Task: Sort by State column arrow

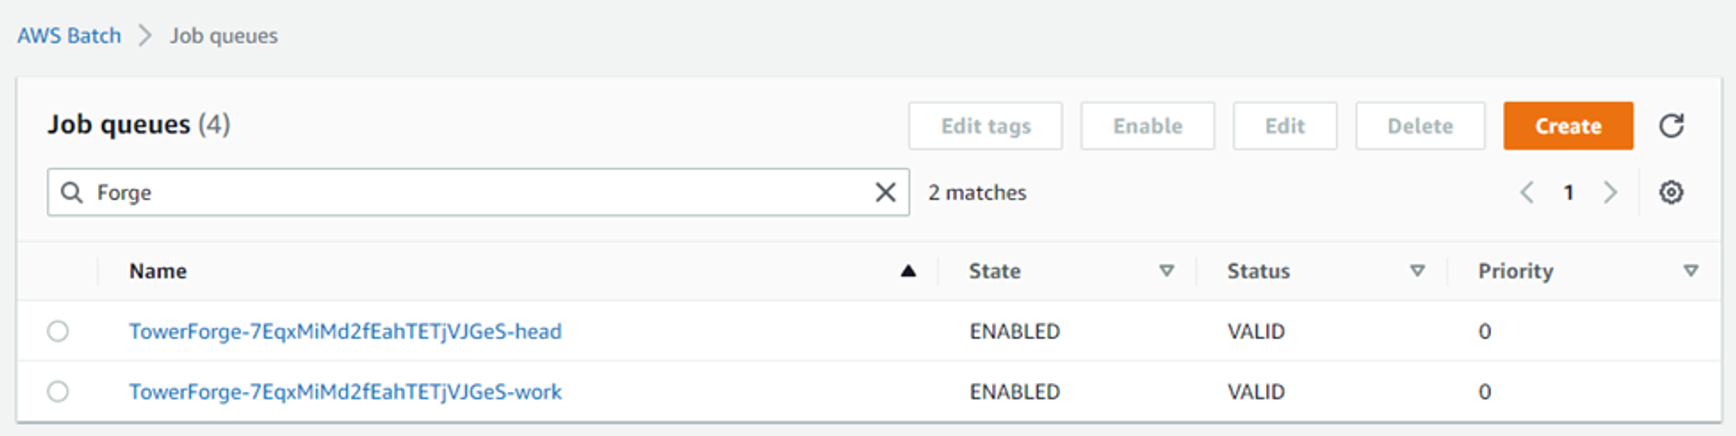Action: 1166,271
